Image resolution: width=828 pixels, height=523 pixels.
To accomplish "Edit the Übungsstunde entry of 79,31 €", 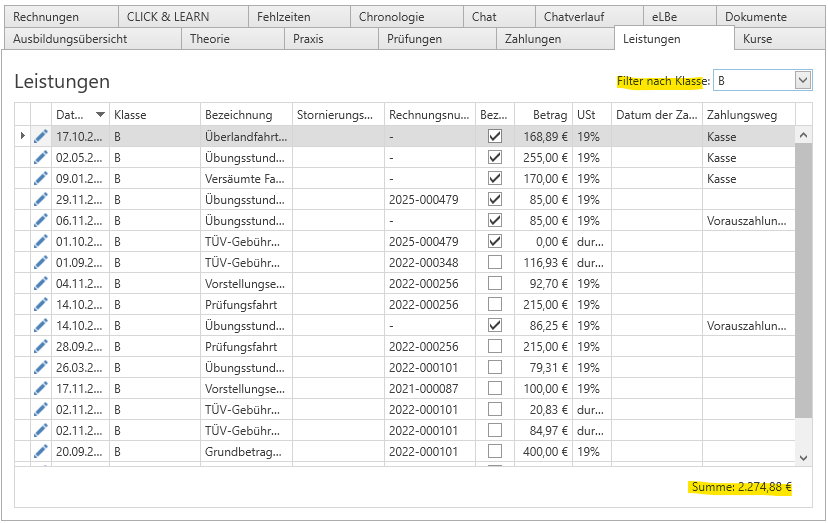I will tap(41, 368).
